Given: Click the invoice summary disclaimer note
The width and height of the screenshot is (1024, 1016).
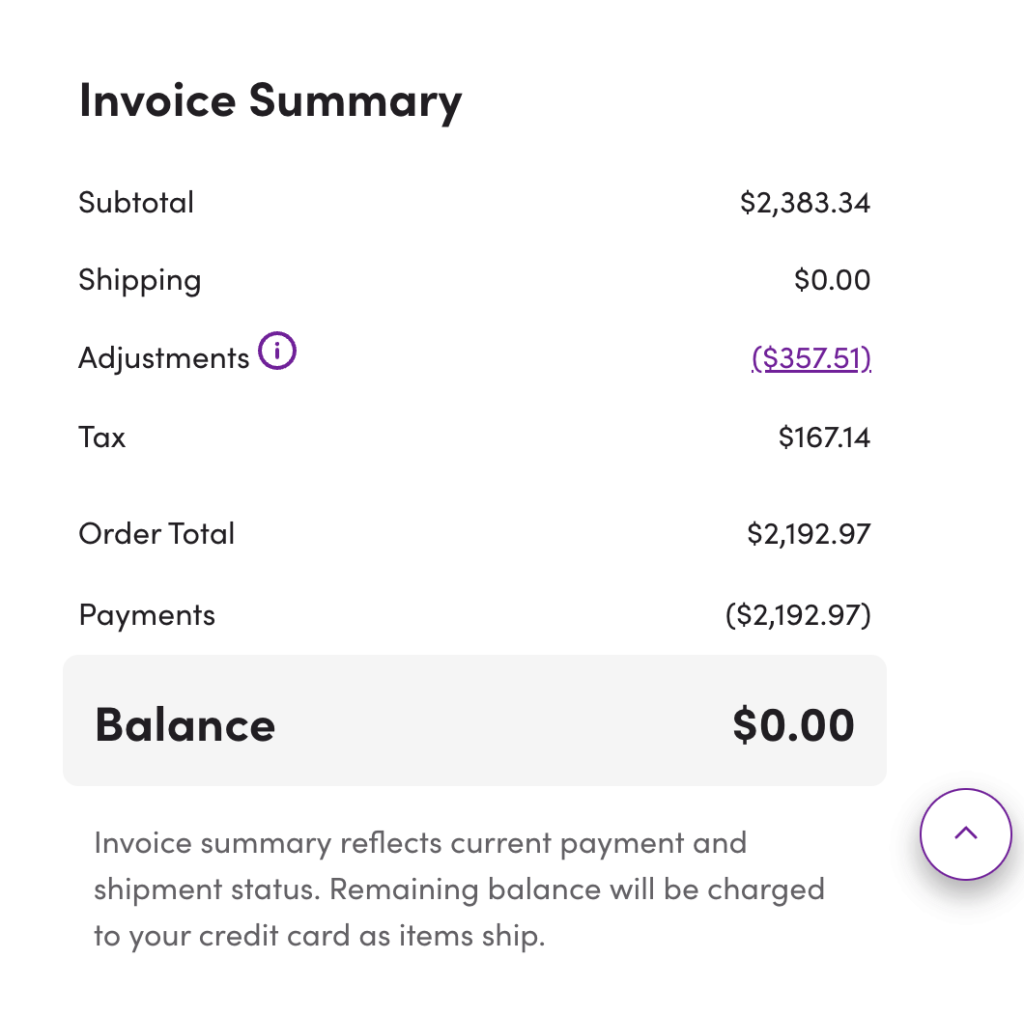Looking at the screenshot, I should click(420, 843).
